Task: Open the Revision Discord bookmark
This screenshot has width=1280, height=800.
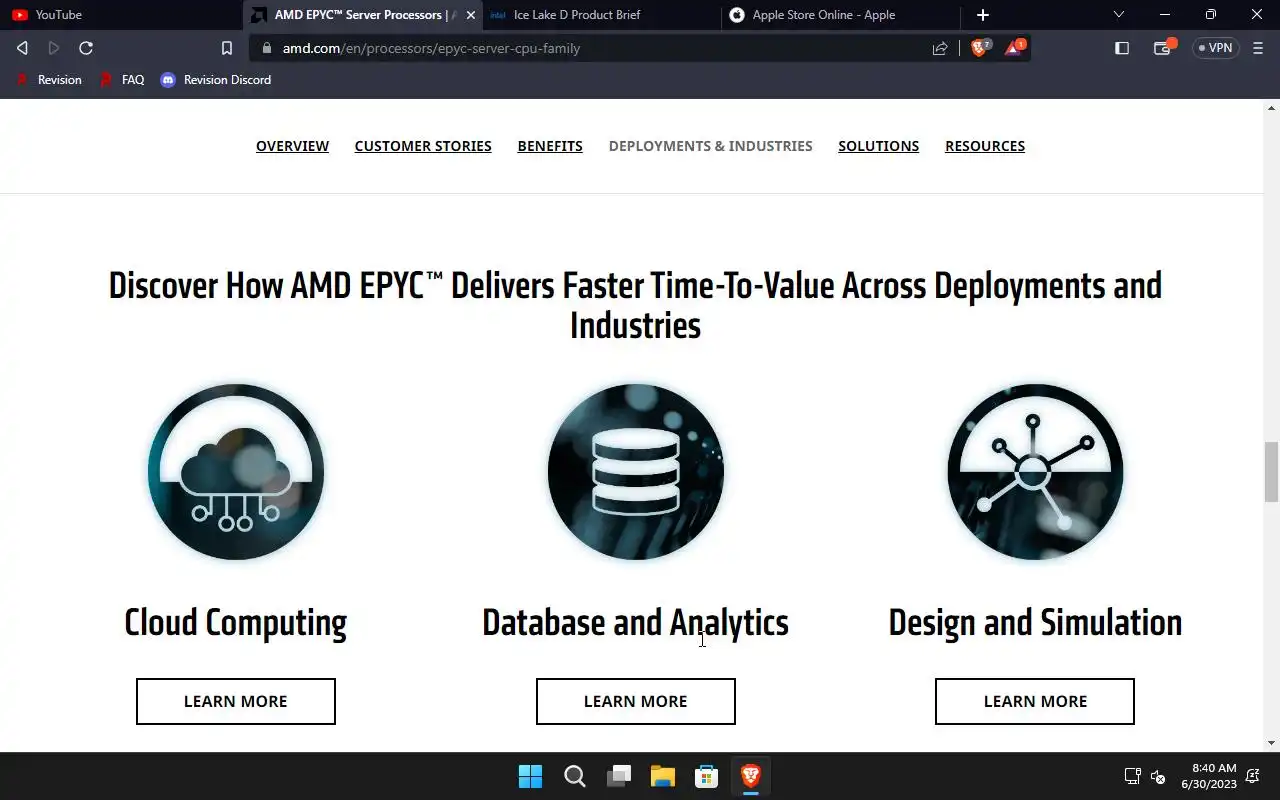Action: (216, 80)
